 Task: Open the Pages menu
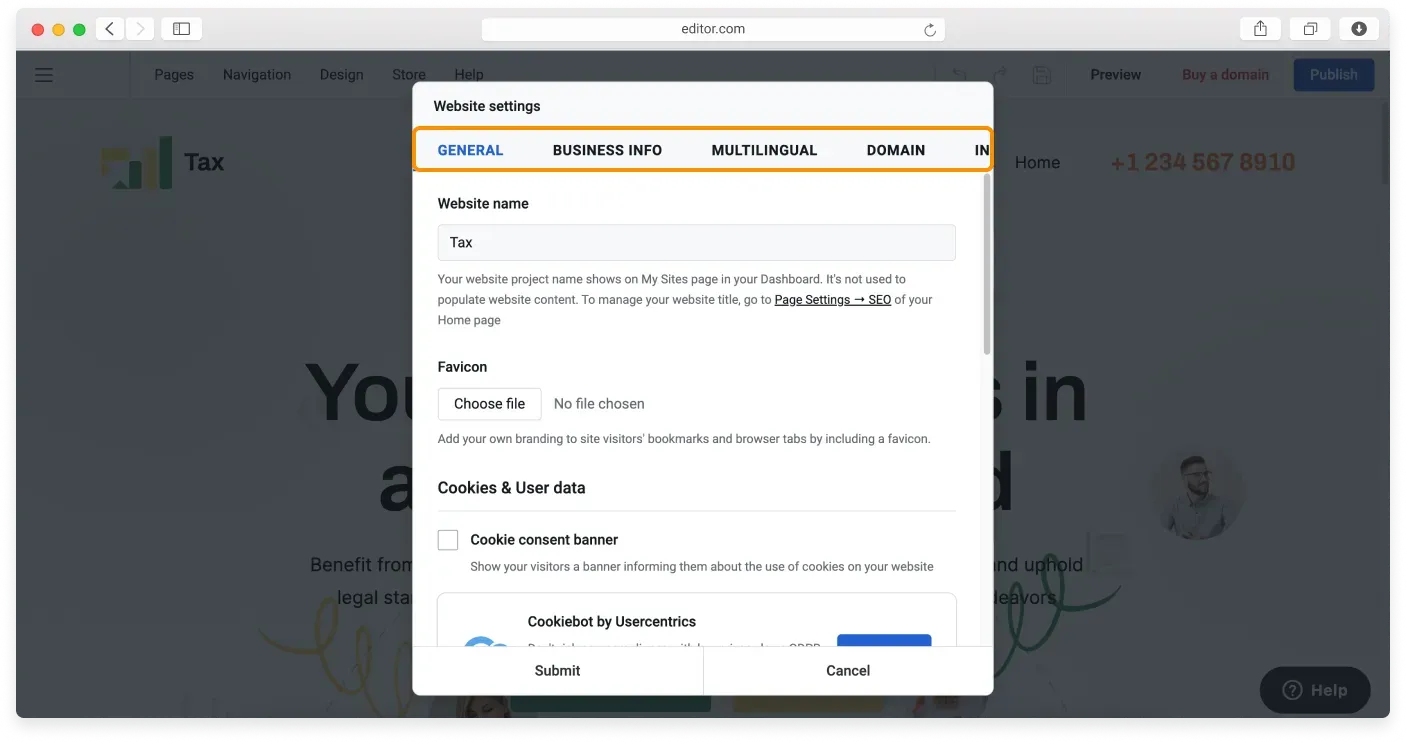point(174,75)
